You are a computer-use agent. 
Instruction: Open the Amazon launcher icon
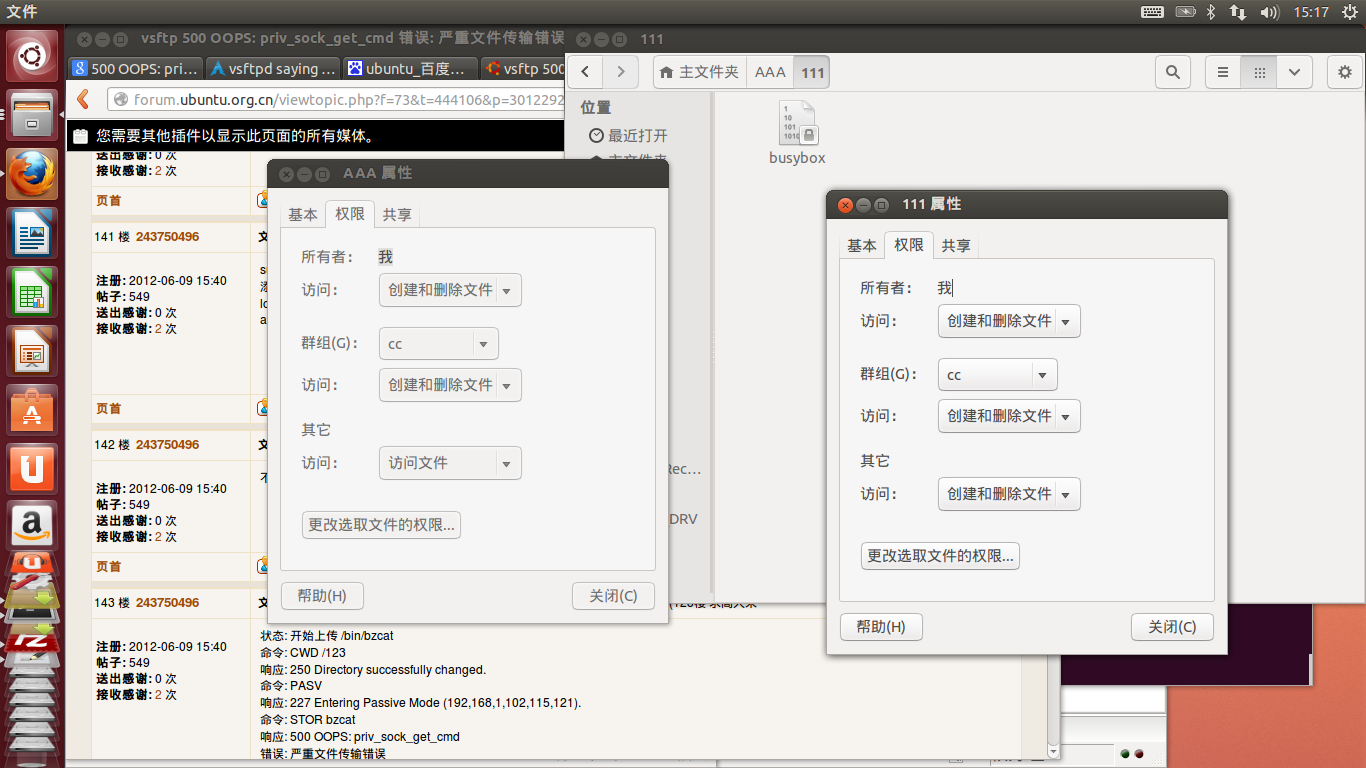(x=33, y=526)
